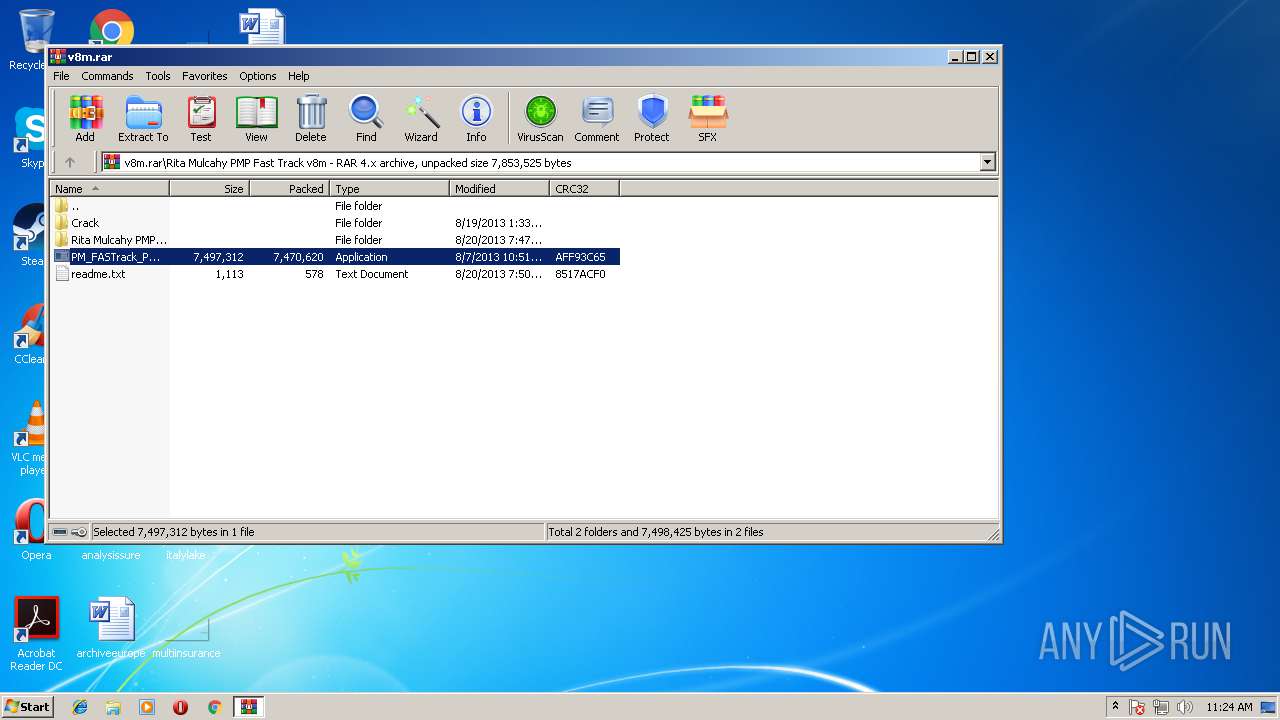The width and height of the screenshot is (1280, 720).
Task: Show hidden tray icons arrow
Action: point(1115,706)
